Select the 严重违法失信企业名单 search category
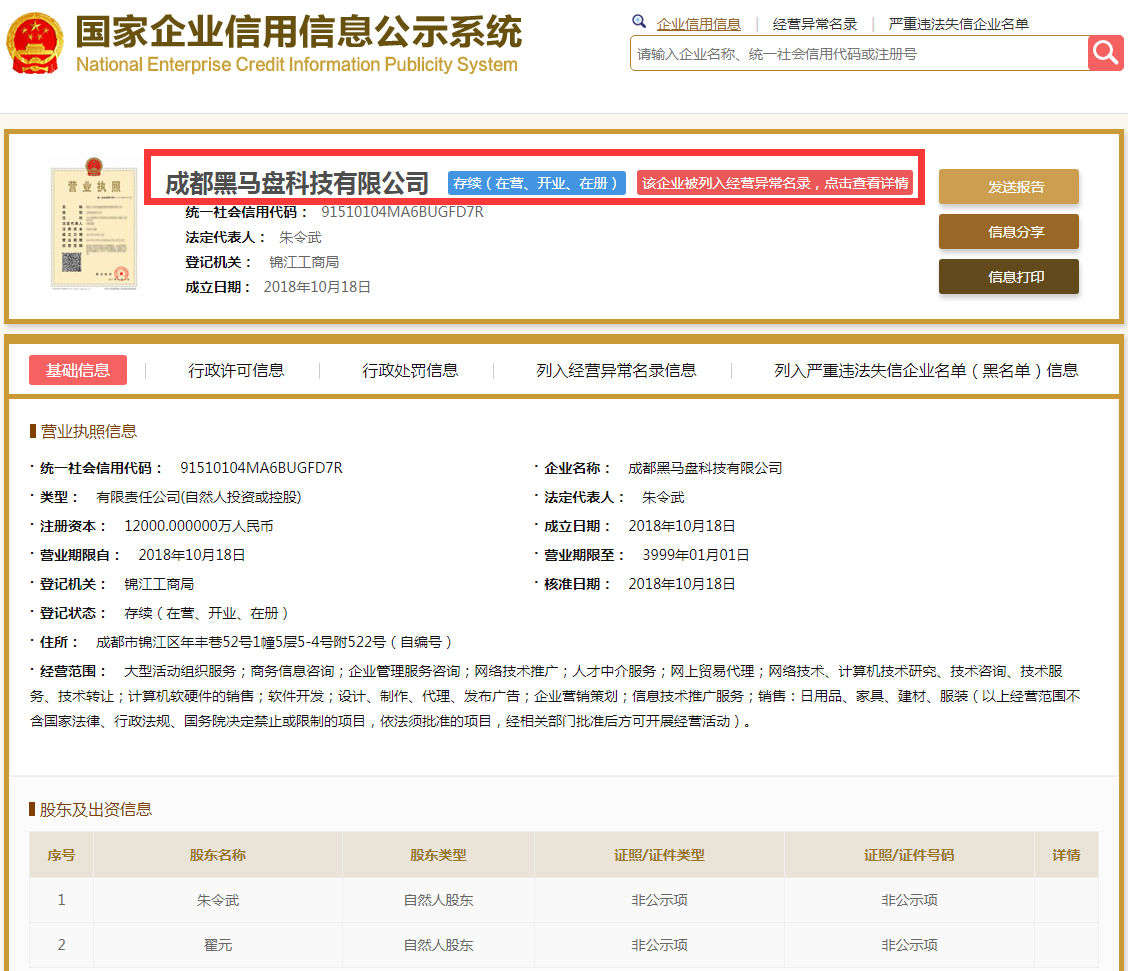 [958, 24]
